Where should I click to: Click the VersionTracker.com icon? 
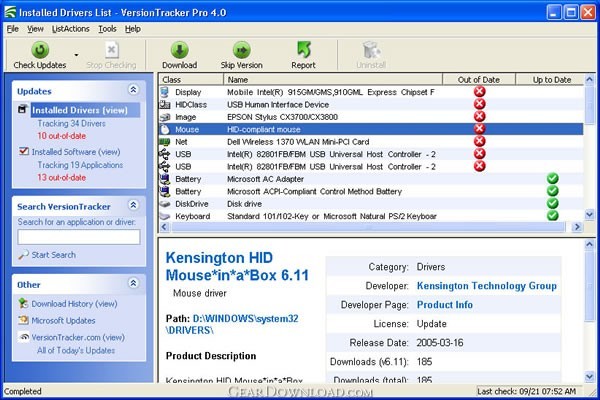coord(24,336)
